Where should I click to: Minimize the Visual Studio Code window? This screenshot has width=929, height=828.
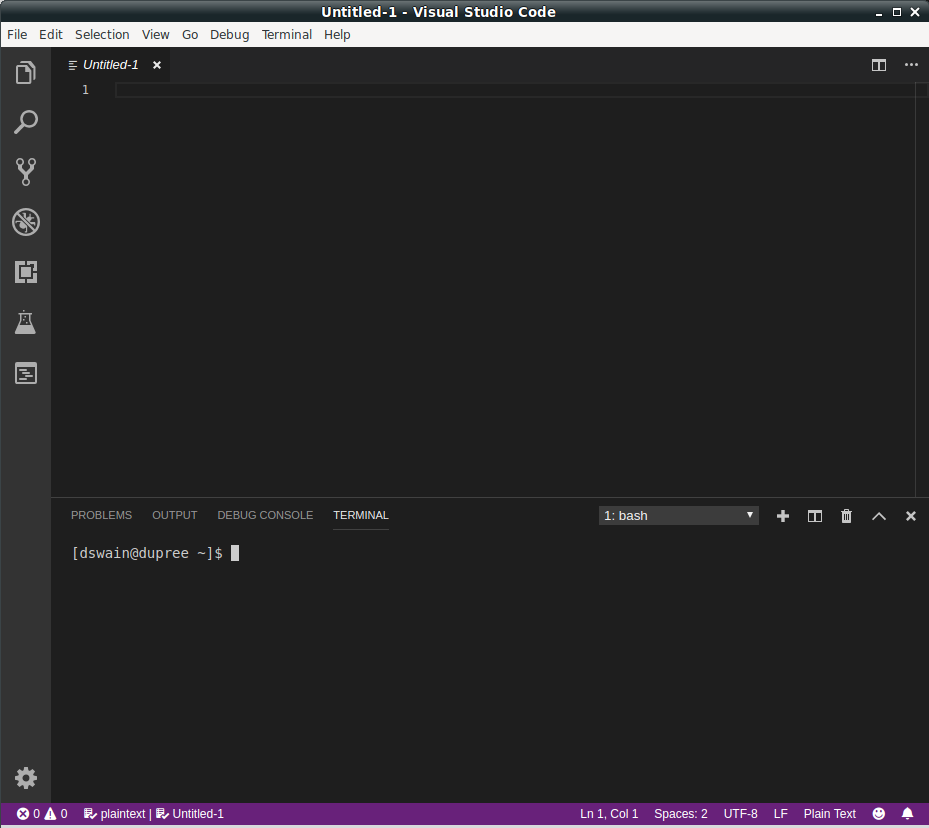click(x=879, y=12)
